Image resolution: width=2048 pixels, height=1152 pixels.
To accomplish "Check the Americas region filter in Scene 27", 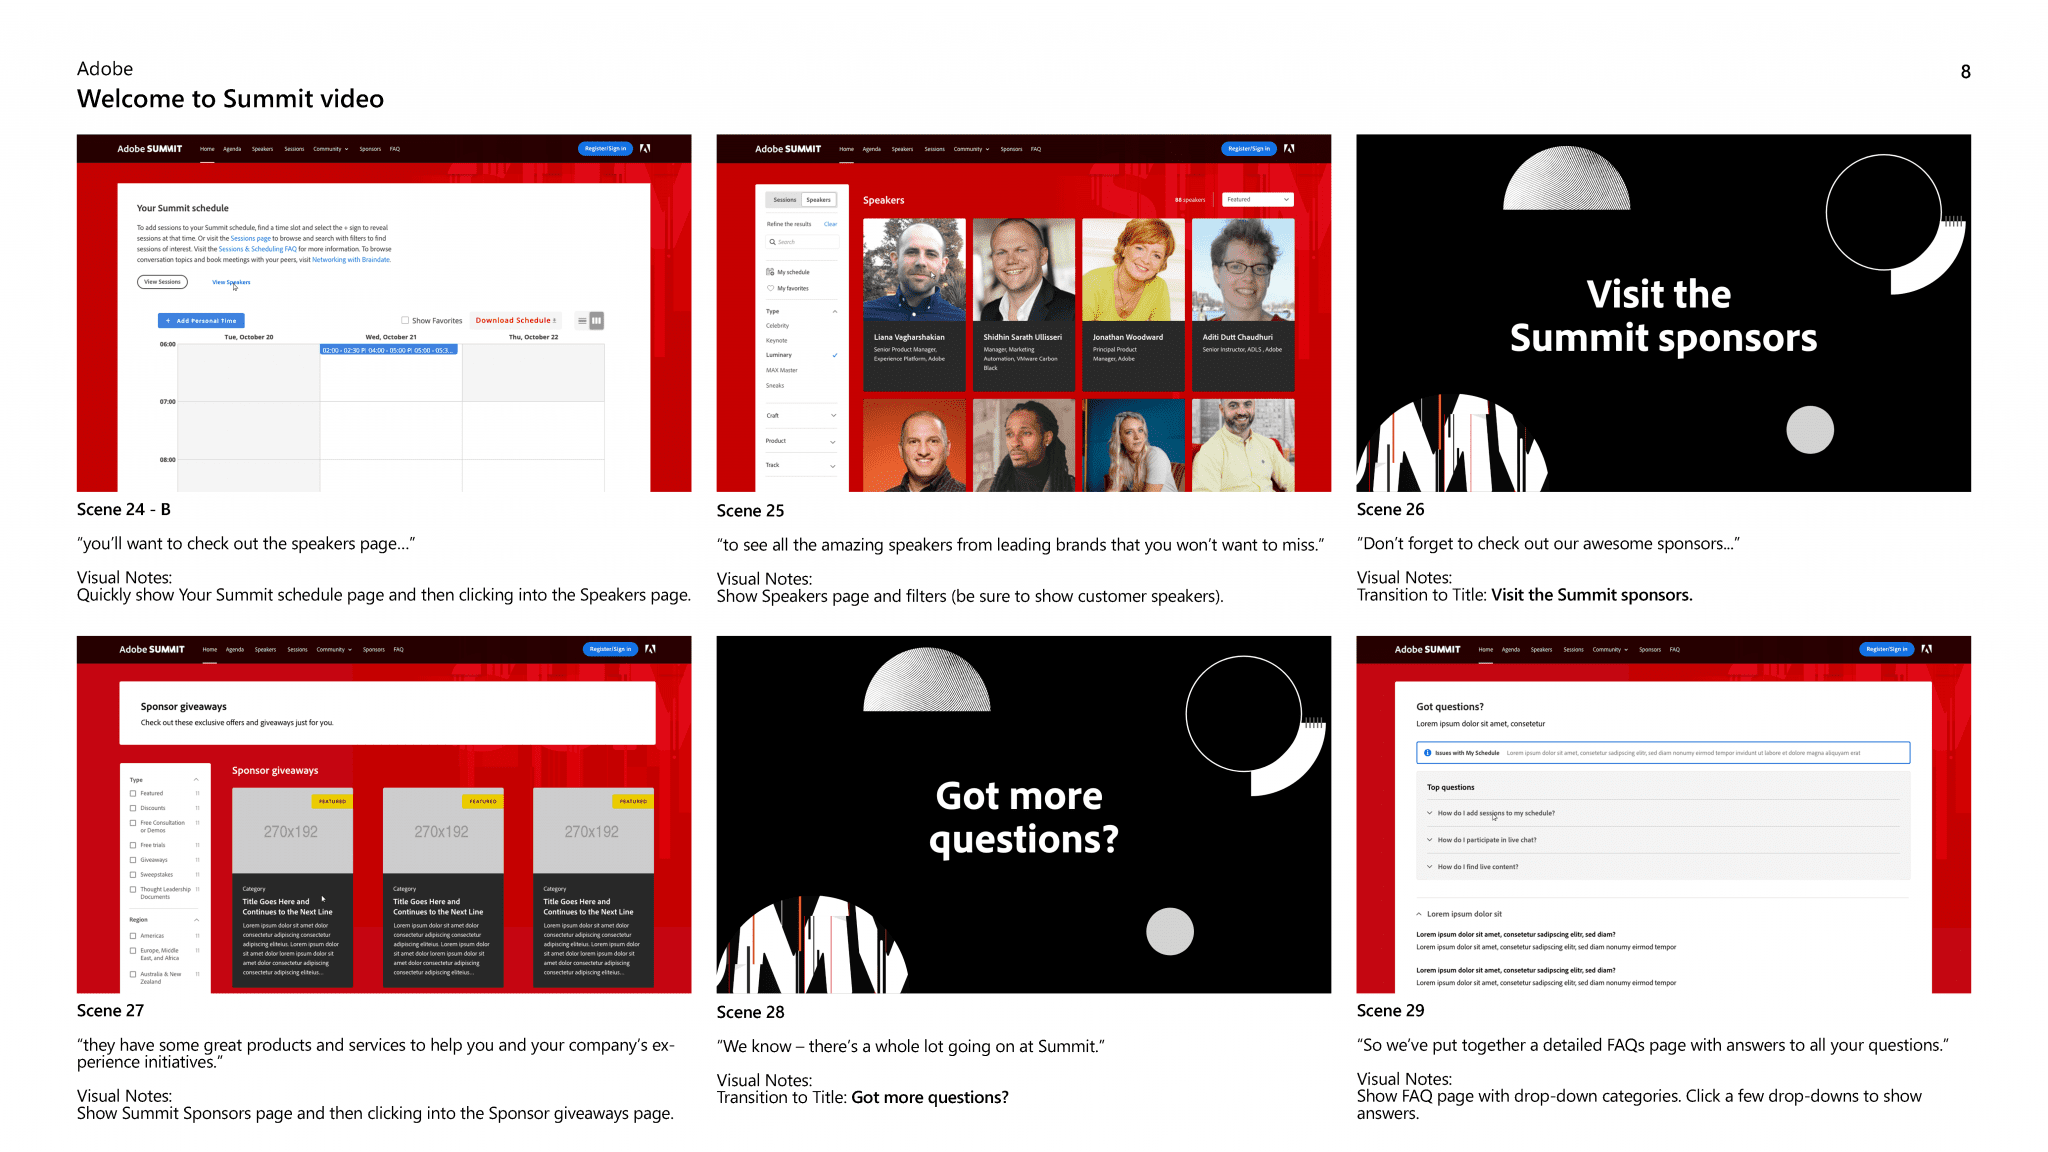I will click(133, 936).
